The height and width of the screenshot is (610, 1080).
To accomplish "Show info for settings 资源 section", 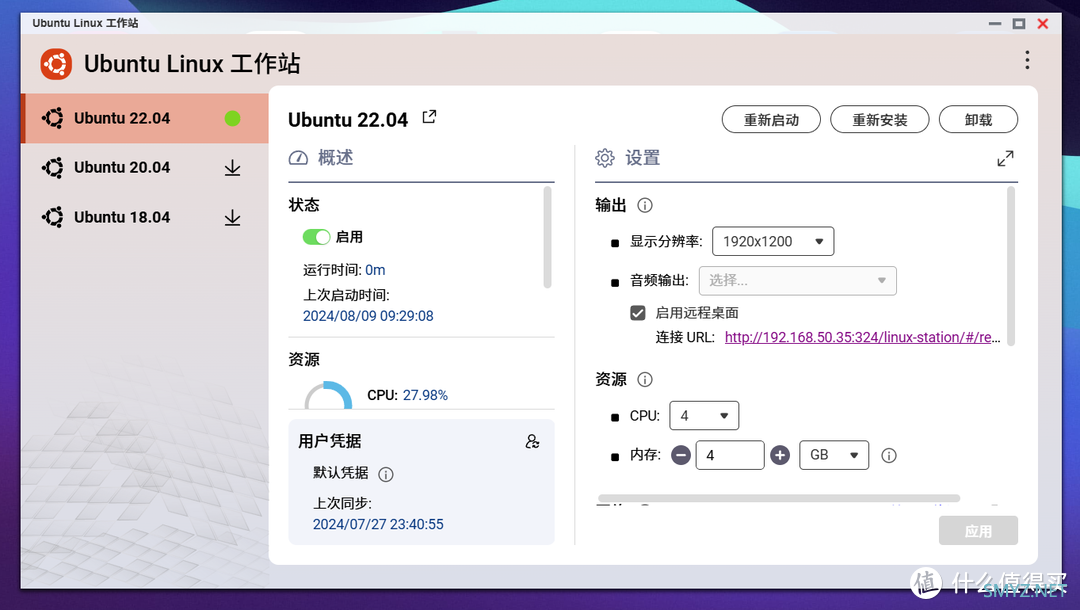I will pyautogui.click(x=645, y=379).
